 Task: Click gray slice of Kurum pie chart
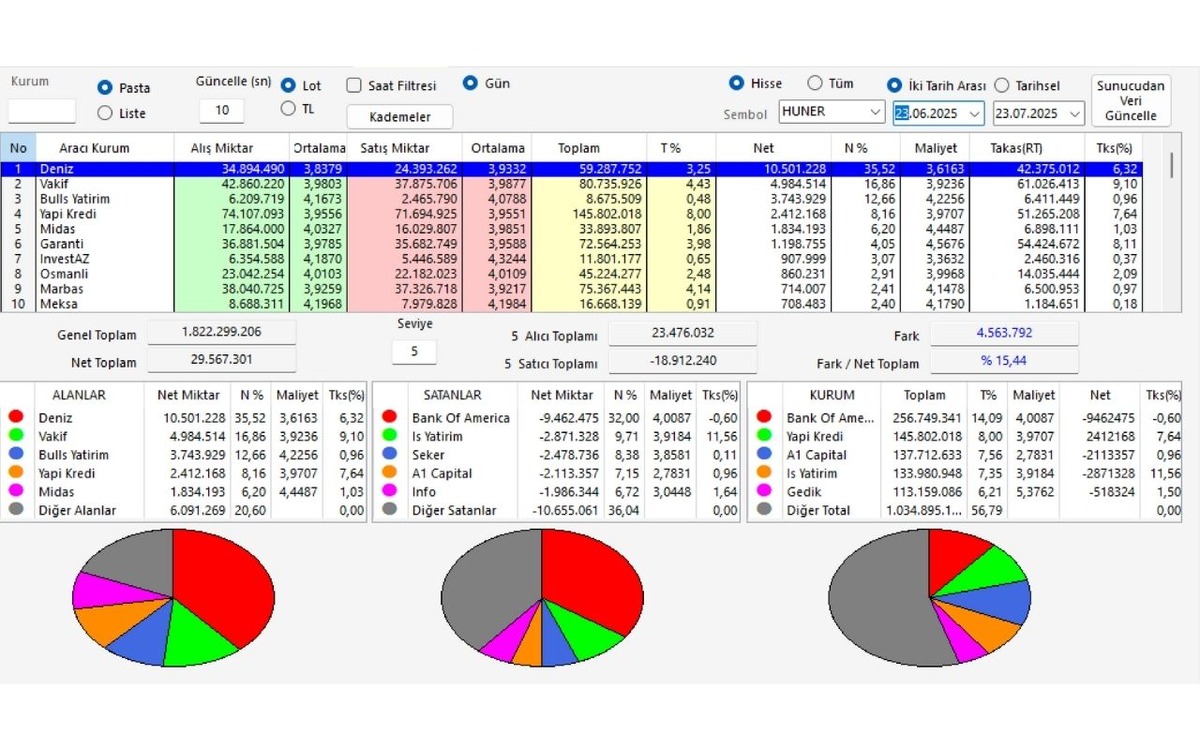point(878,600)
